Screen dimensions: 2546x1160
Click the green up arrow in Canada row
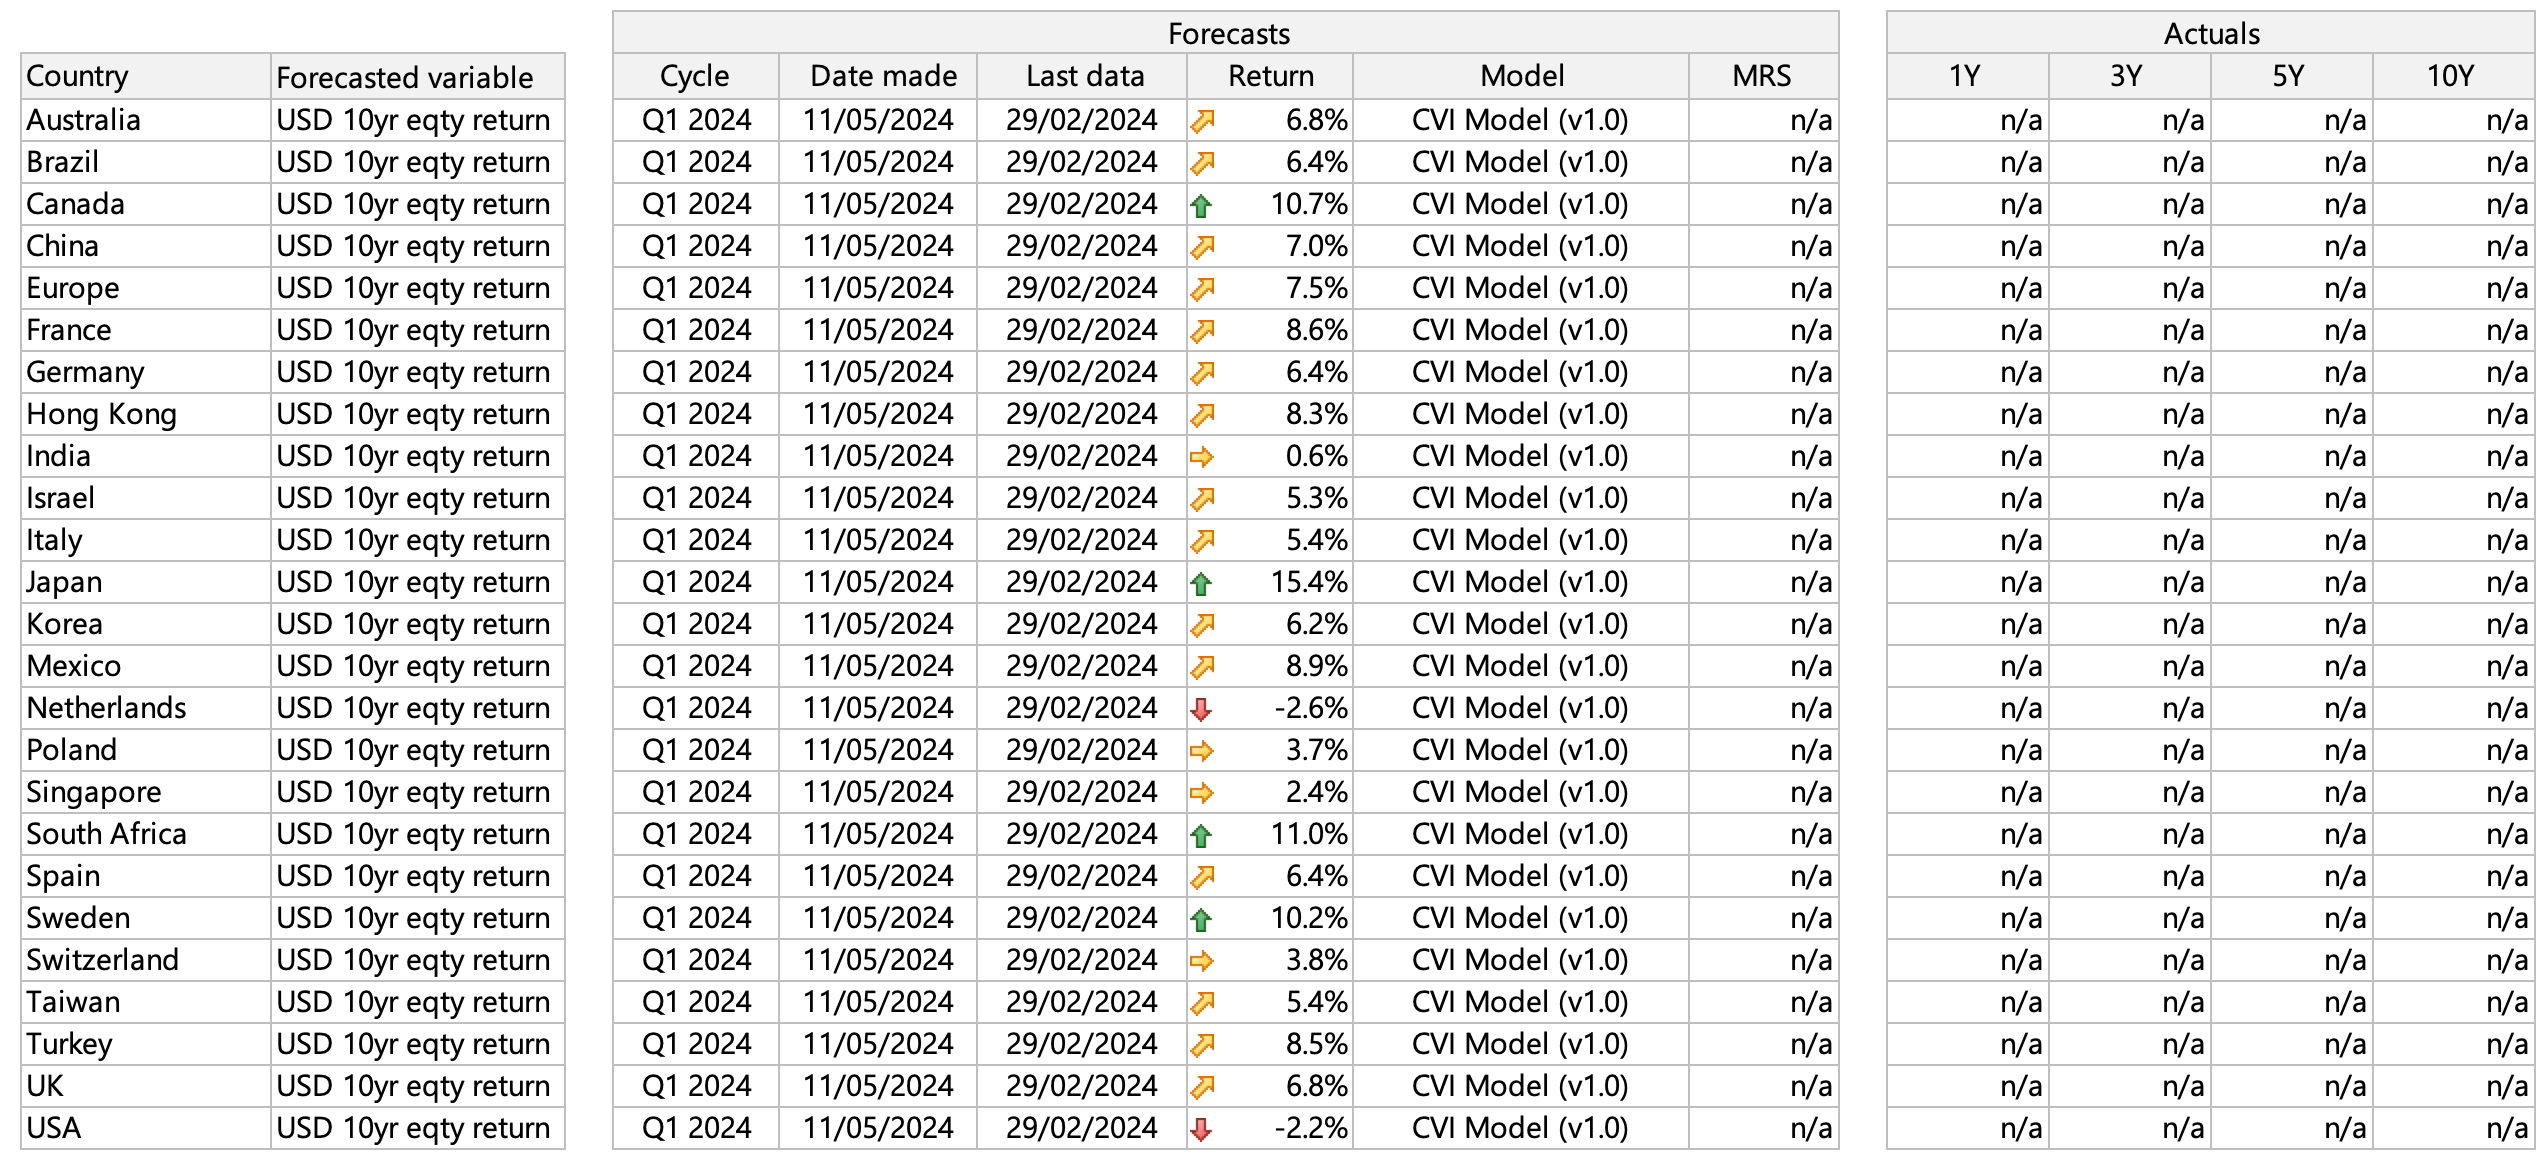pyautogui.click(x=1201, y=205)
